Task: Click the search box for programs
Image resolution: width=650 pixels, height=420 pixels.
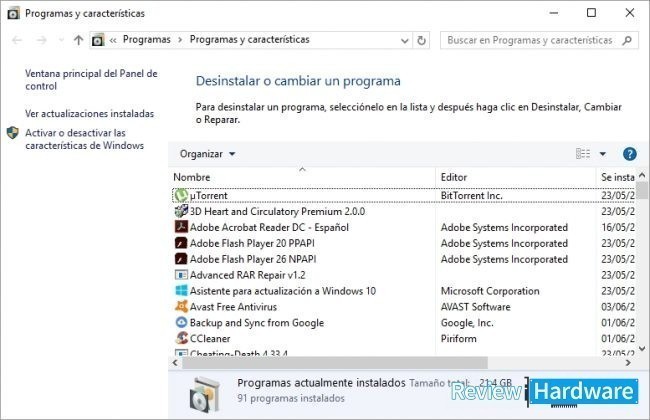Action: pyautogui.click(x=539, y=40)
